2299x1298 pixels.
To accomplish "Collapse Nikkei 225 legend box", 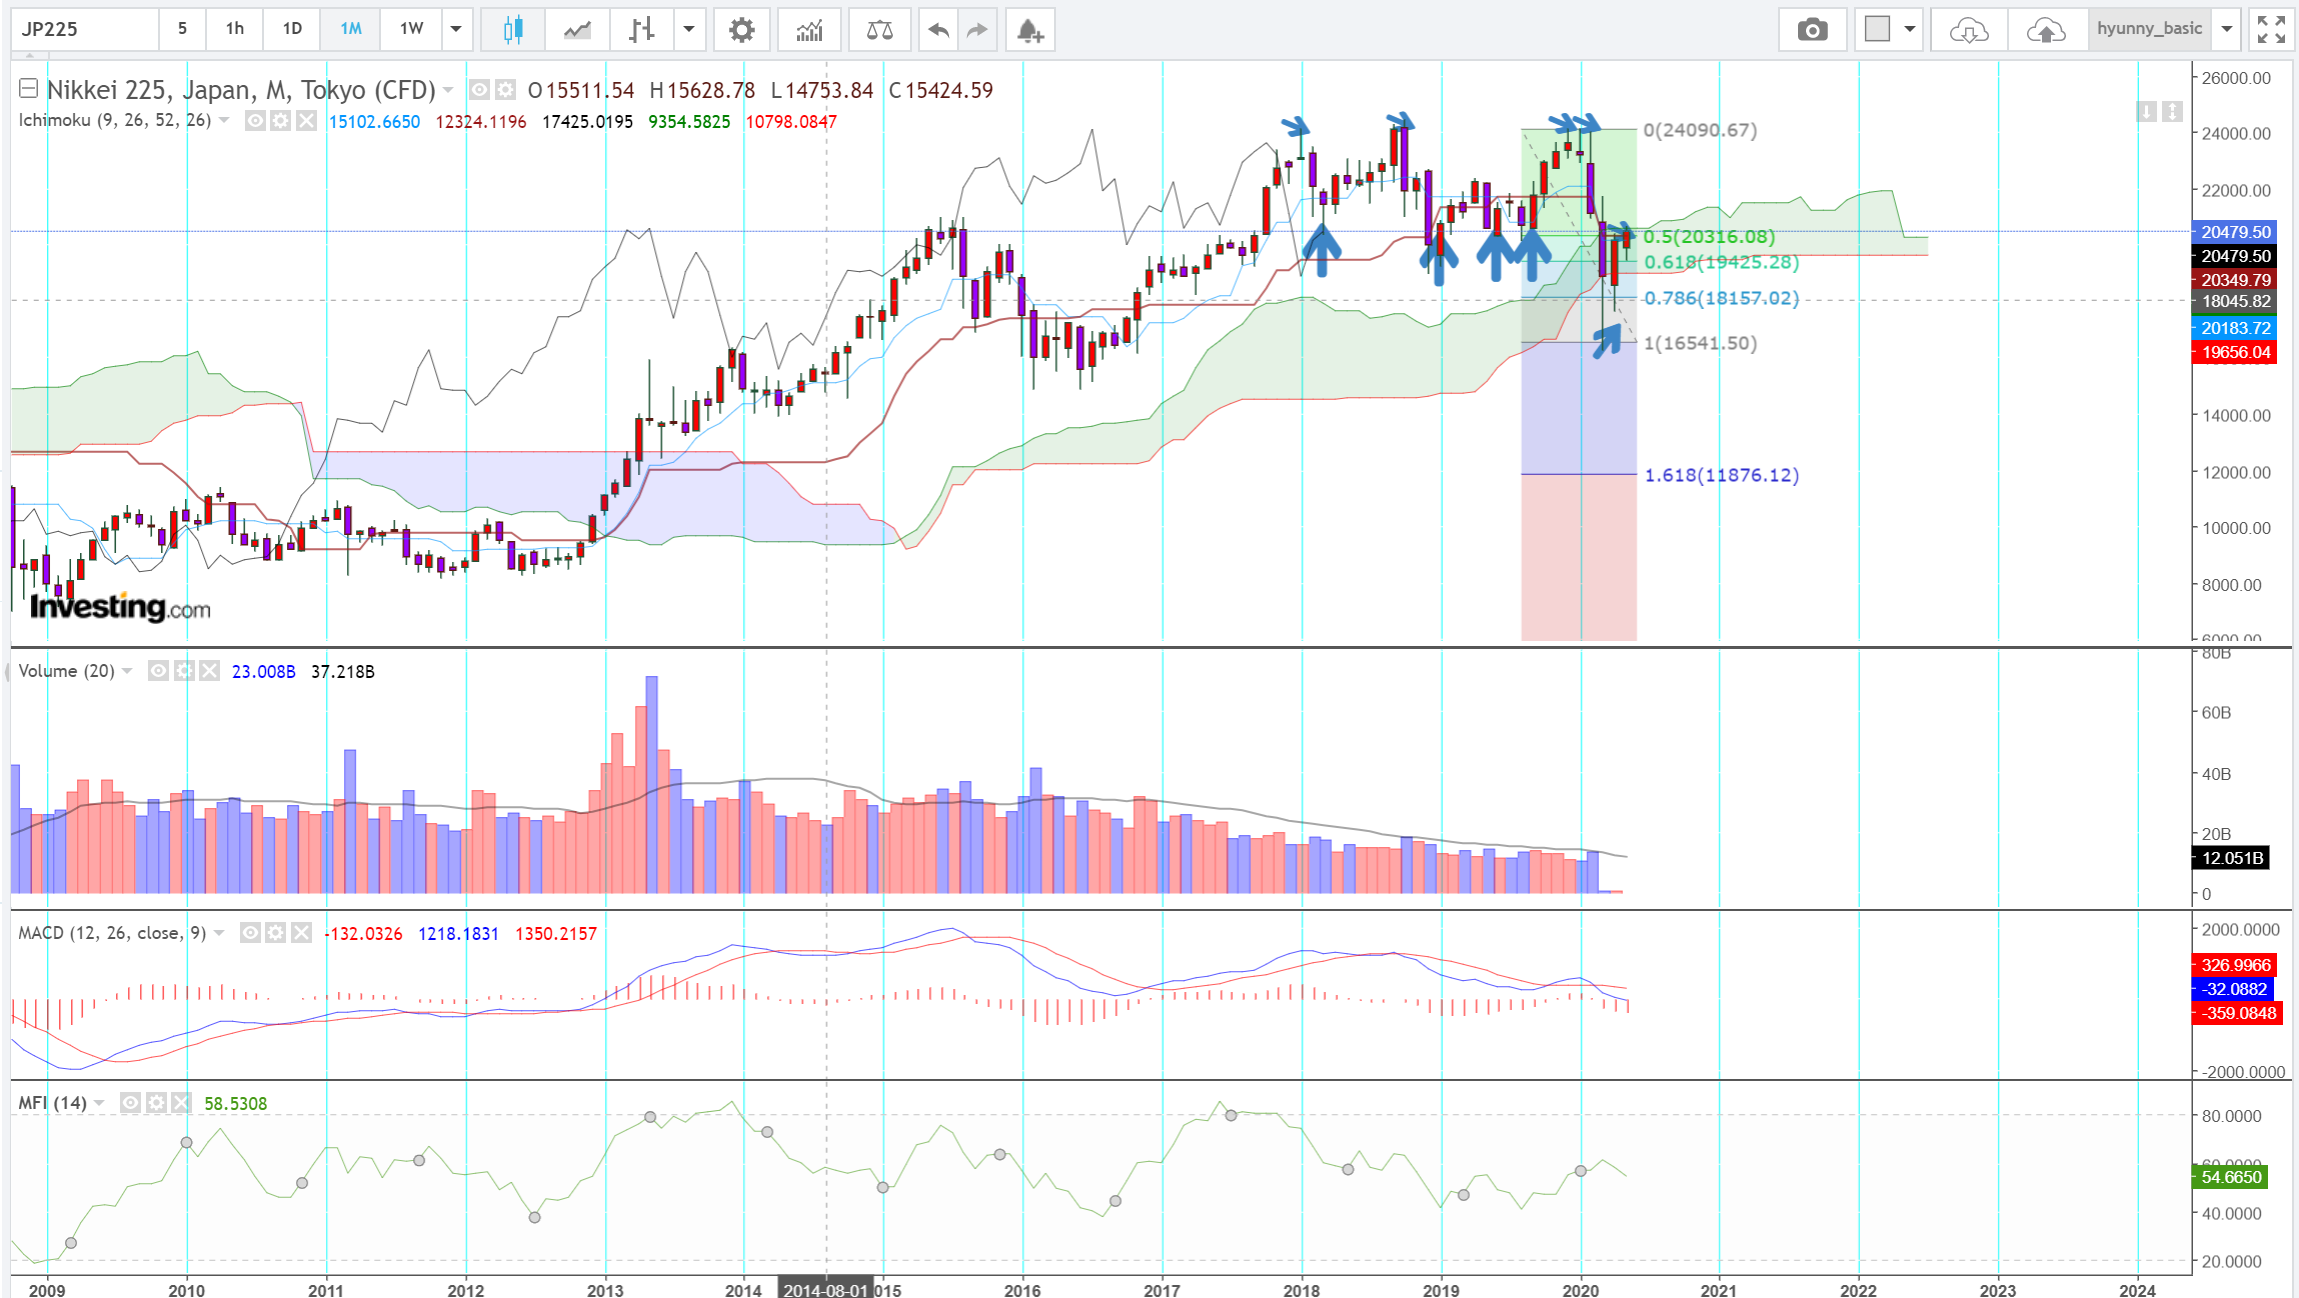I will tap(28, 89).
